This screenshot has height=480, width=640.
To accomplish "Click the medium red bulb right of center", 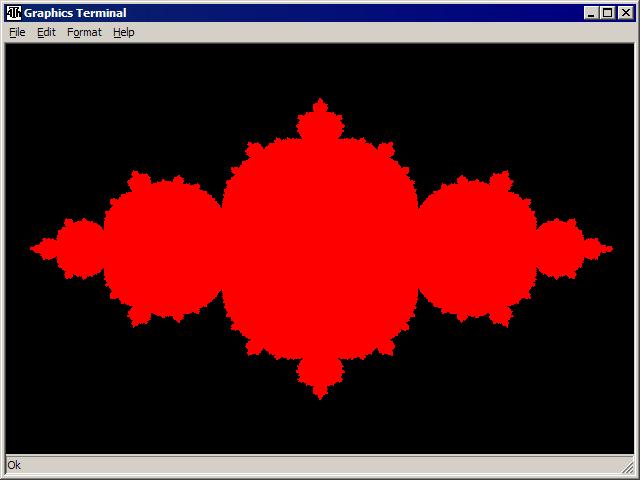I will [477, 248].
